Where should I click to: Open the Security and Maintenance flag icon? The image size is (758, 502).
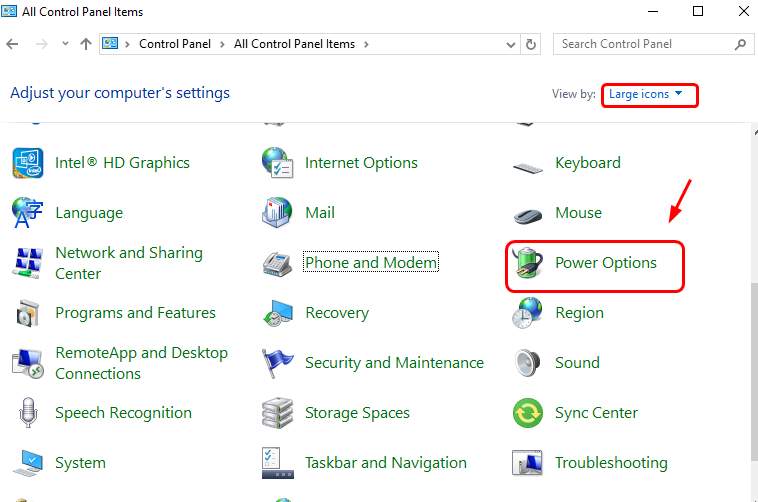tap(277, 363)
